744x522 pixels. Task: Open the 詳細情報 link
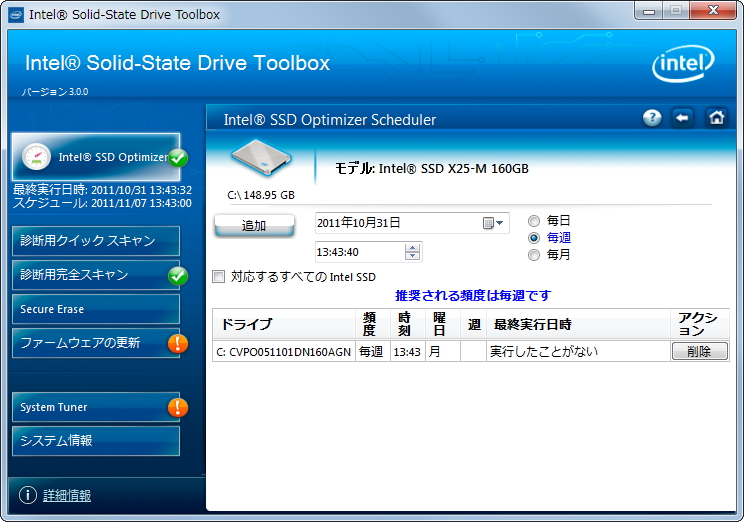pos(67,495)
